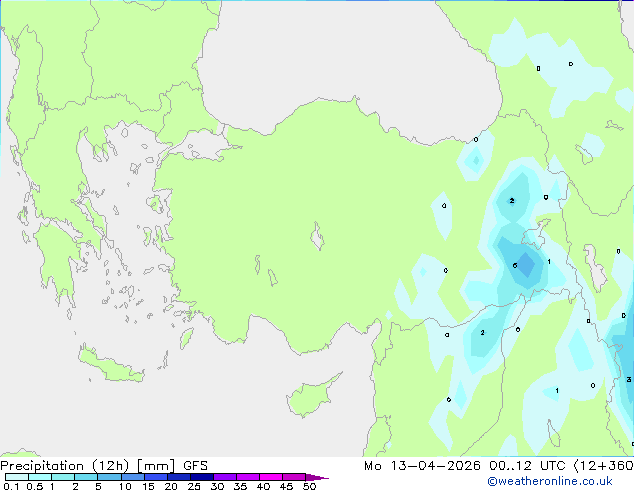Click the legend label '50'
Screen dimensions: 634x490
coord(310,486)
